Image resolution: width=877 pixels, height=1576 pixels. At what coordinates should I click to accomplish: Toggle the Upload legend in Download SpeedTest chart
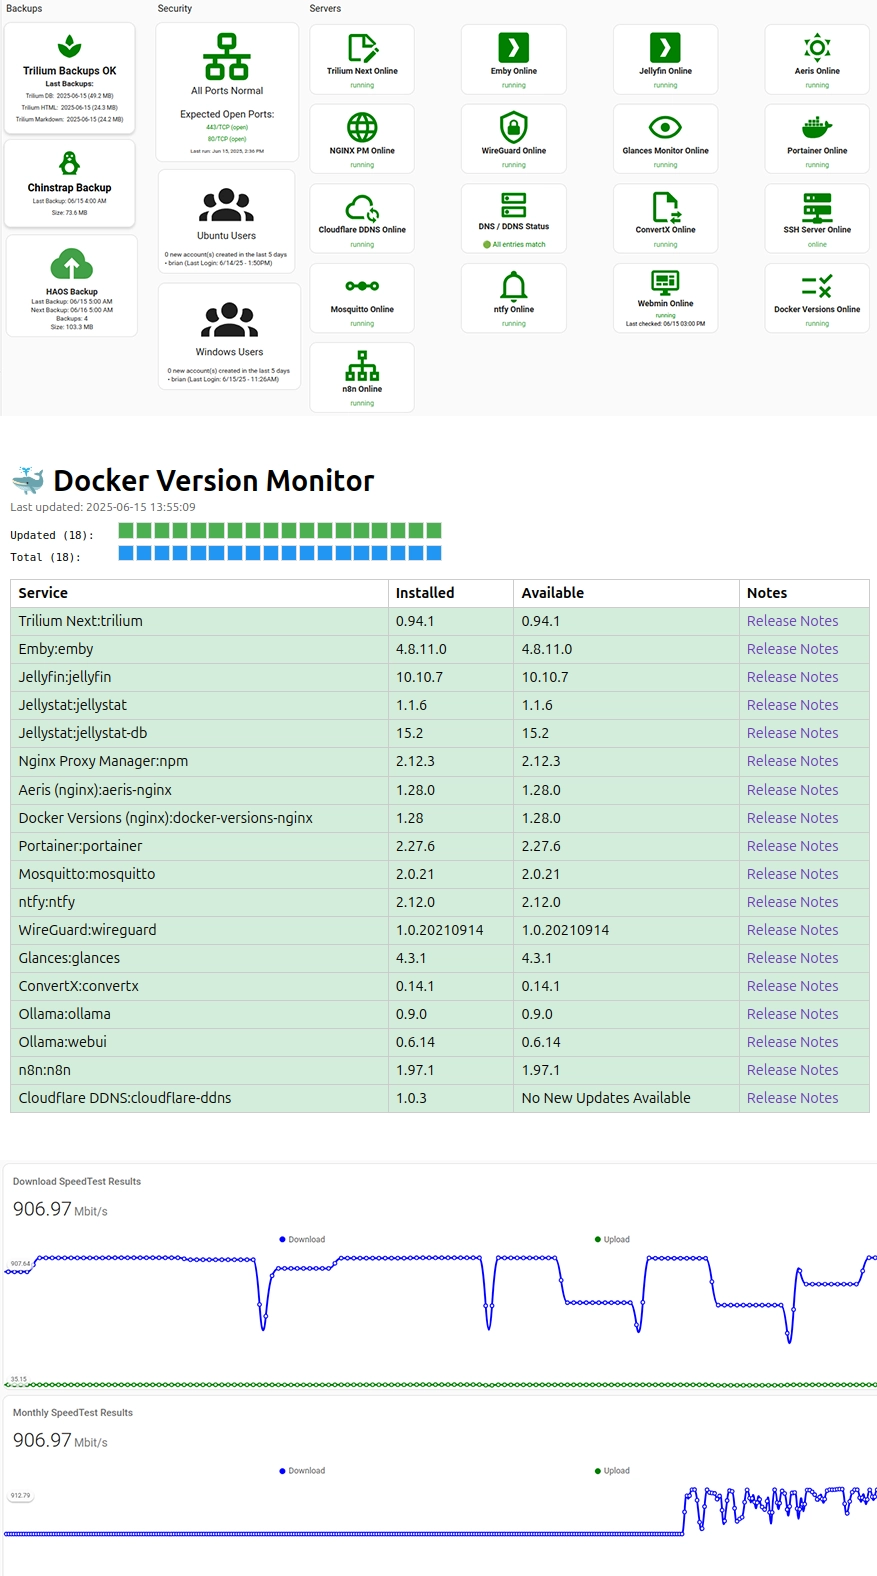tap(612, 1239)
